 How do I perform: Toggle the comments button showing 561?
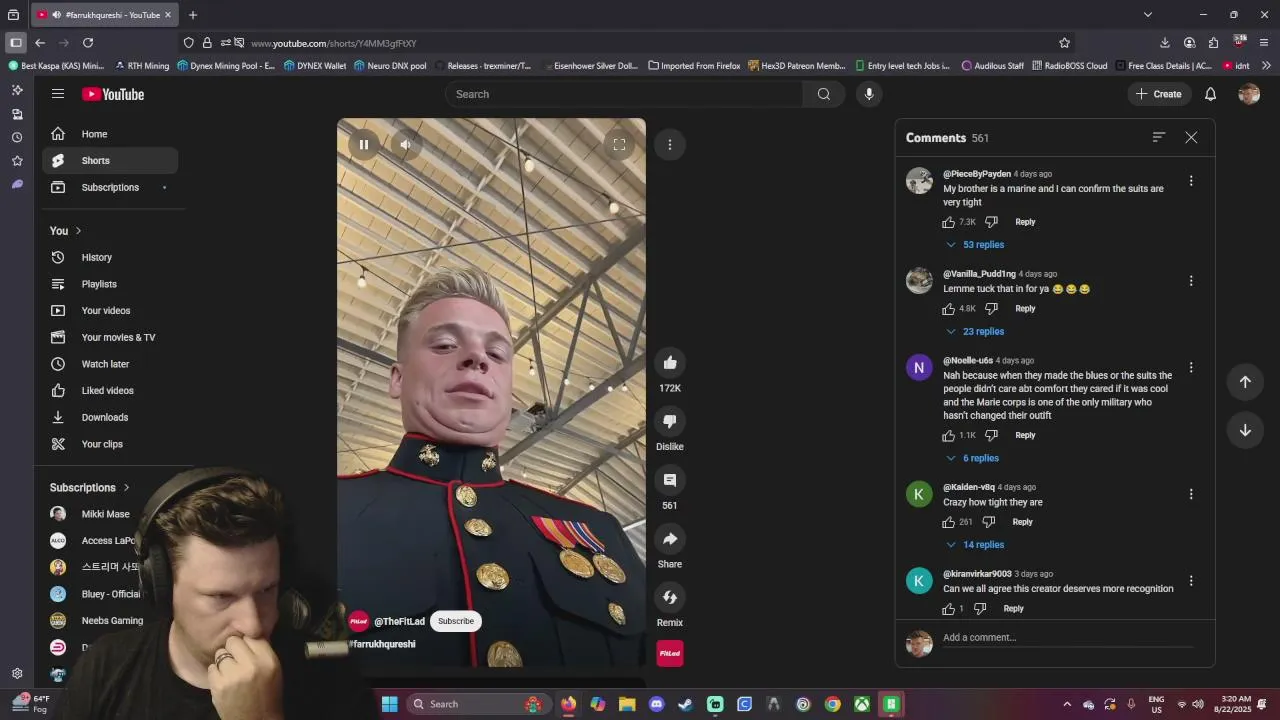(670, 480)
